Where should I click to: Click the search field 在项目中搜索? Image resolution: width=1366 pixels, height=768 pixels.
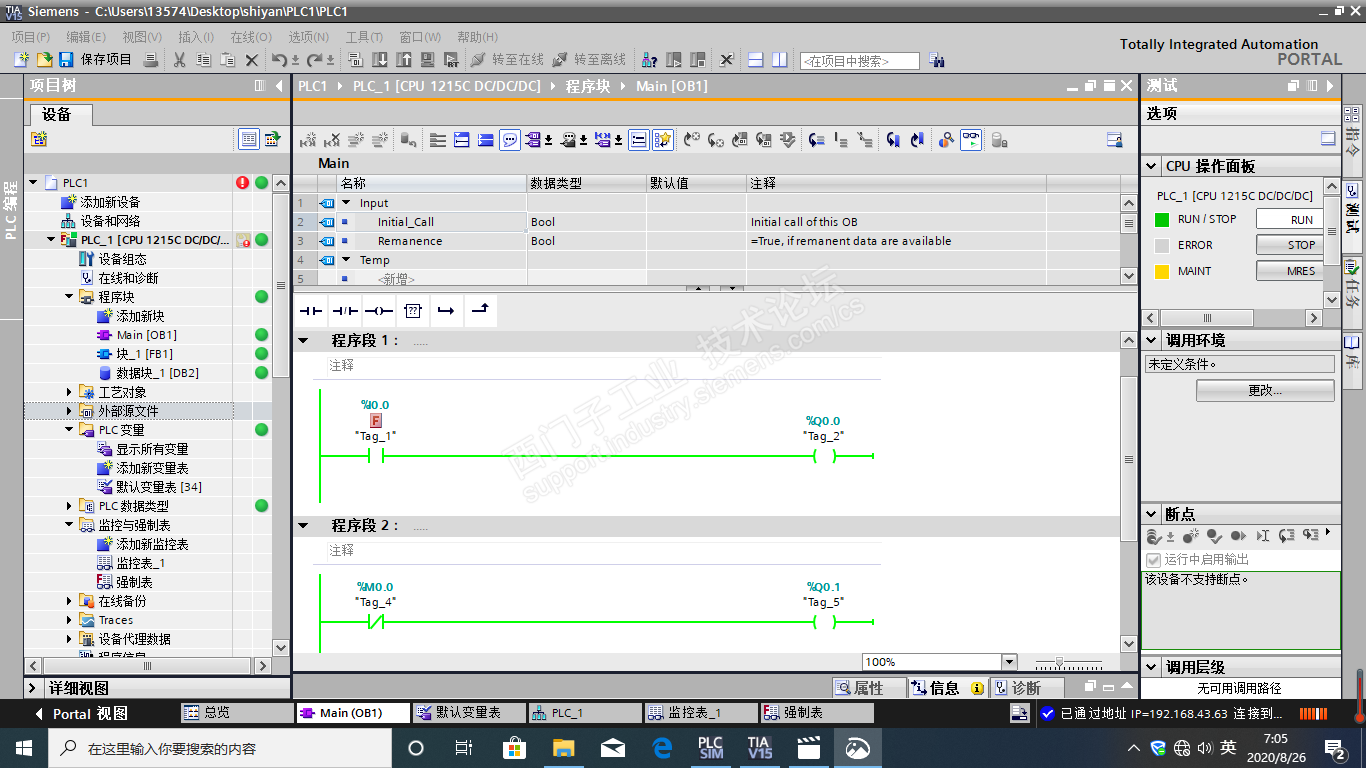(x=859, y=61)
